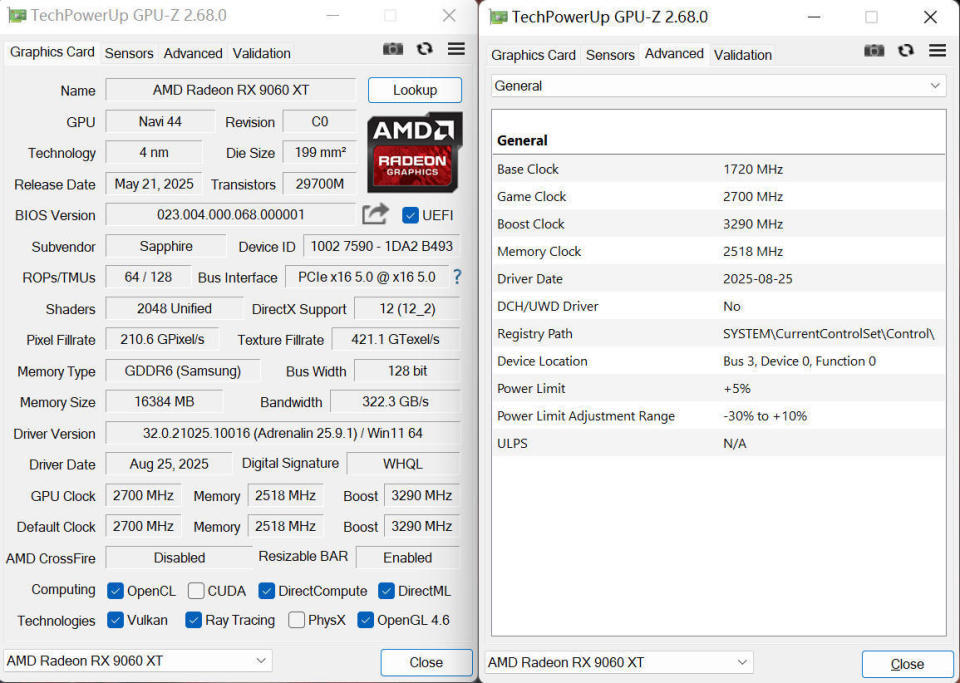Click refresh icon in right GPU-Z window
The image size is (960, 683).
(906, 50)
